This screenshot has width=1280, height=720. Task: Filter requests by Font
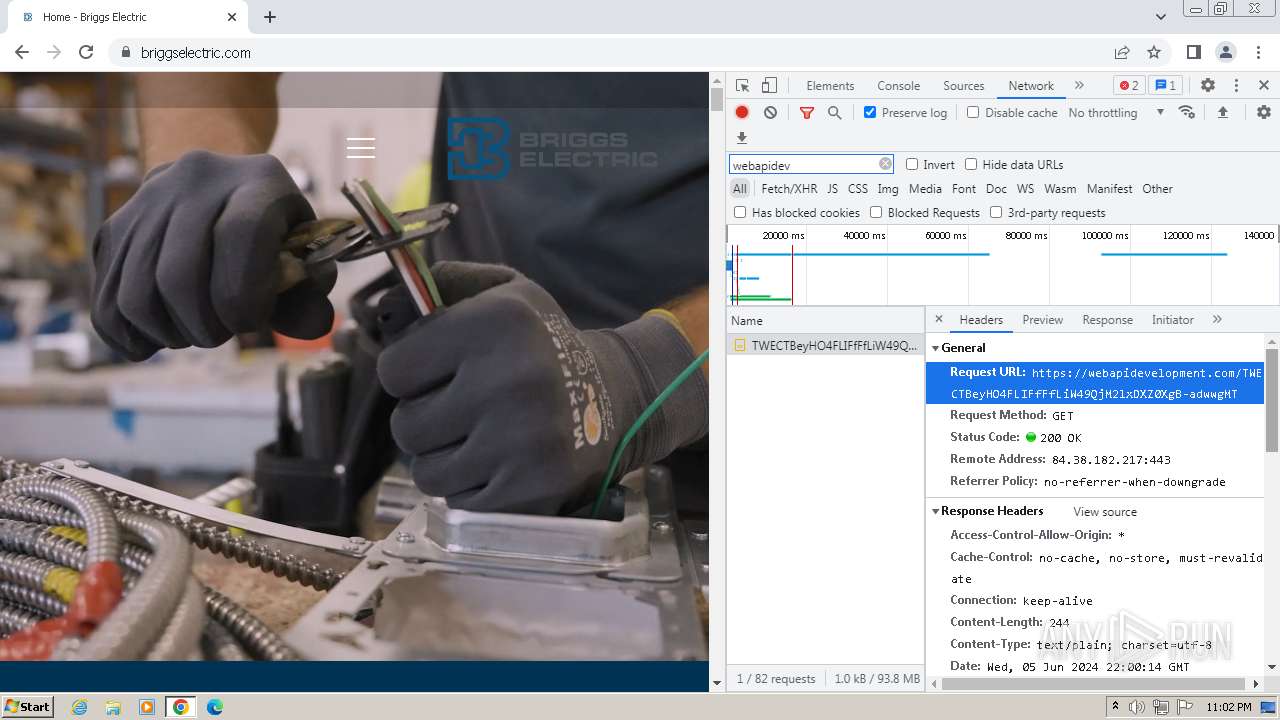964,188
